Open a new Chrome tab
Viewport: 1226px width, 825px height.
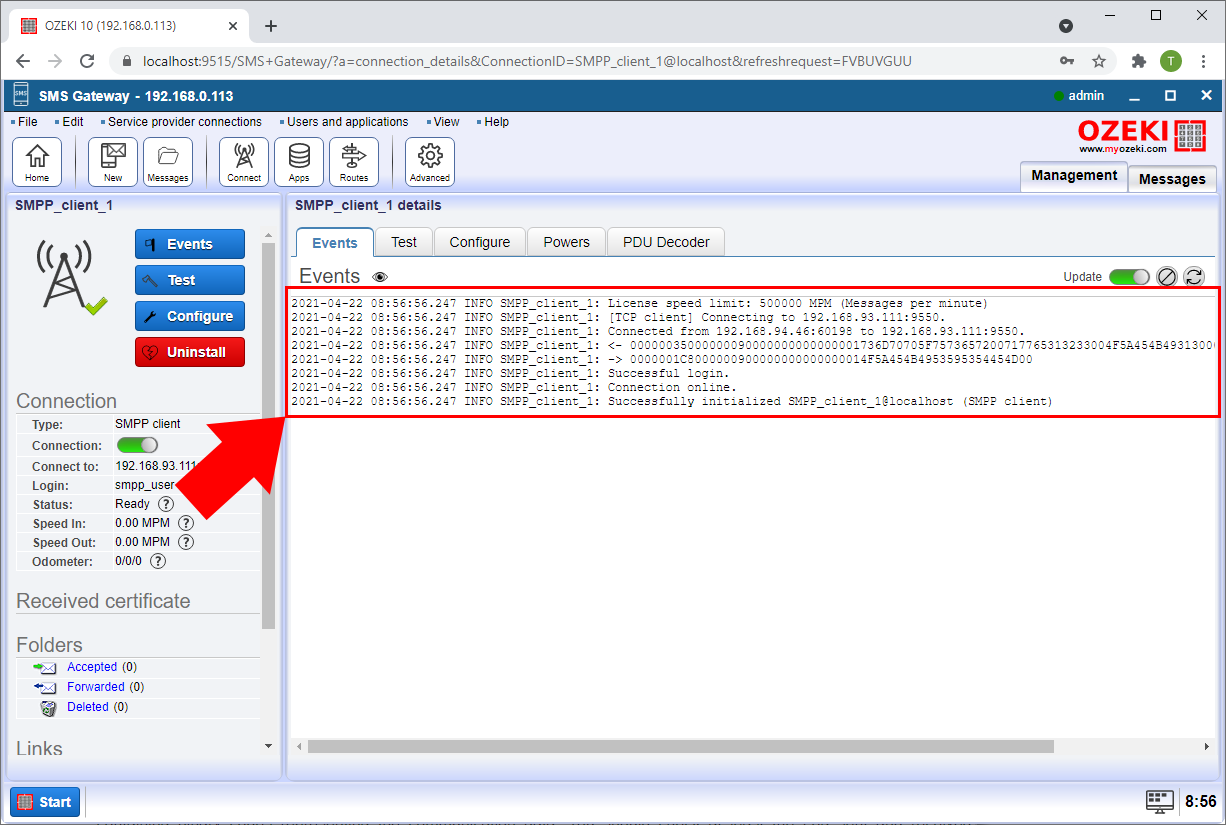point(270,26)
